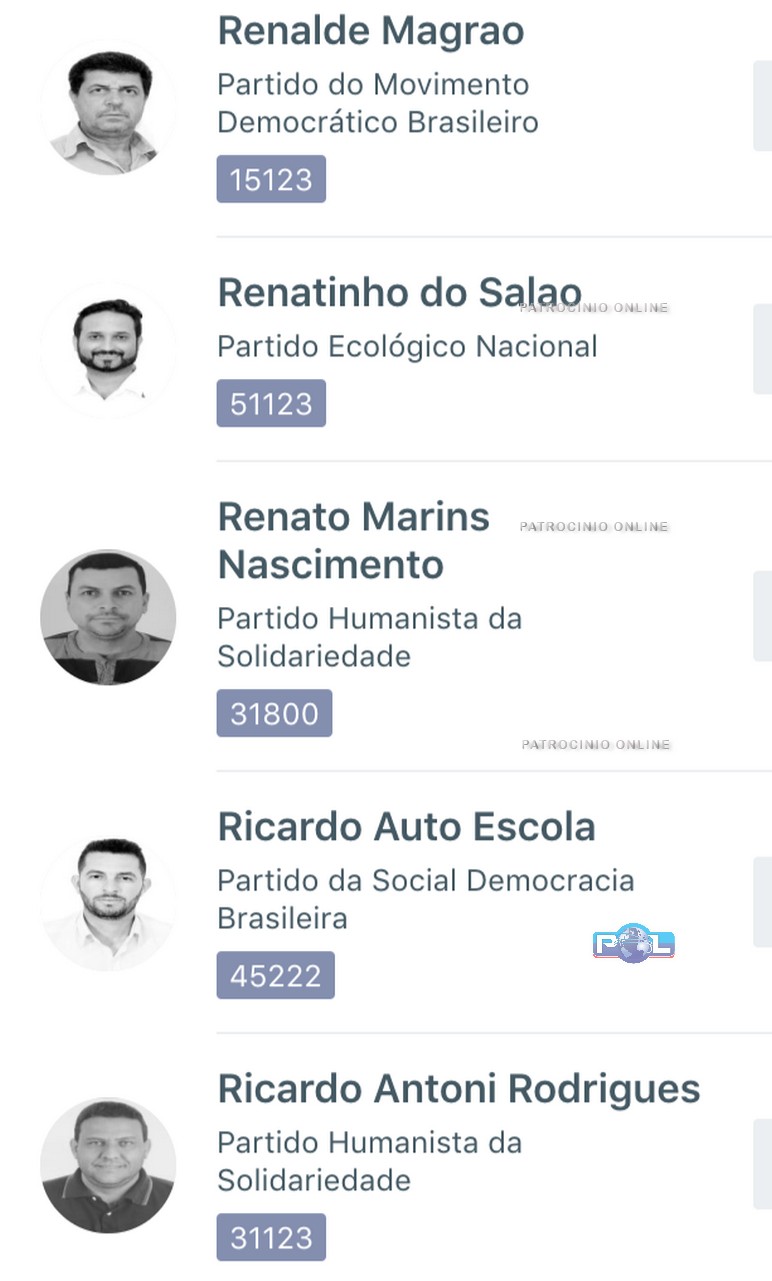The width and height of the screenshot is (772, 1281).
Task: Open the Renalde Magrao candidate name
Action: [371, 31]
